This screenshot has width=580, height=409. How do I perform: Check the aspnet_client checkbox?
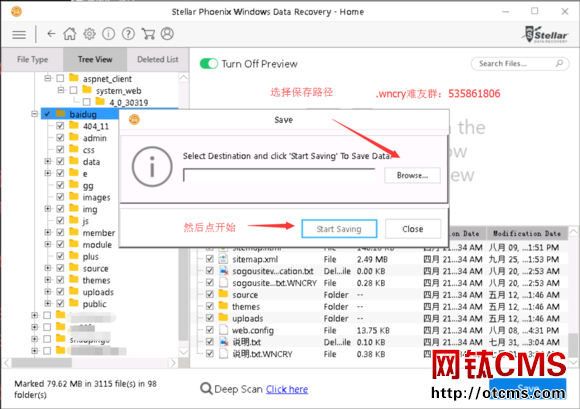(60, 78)
